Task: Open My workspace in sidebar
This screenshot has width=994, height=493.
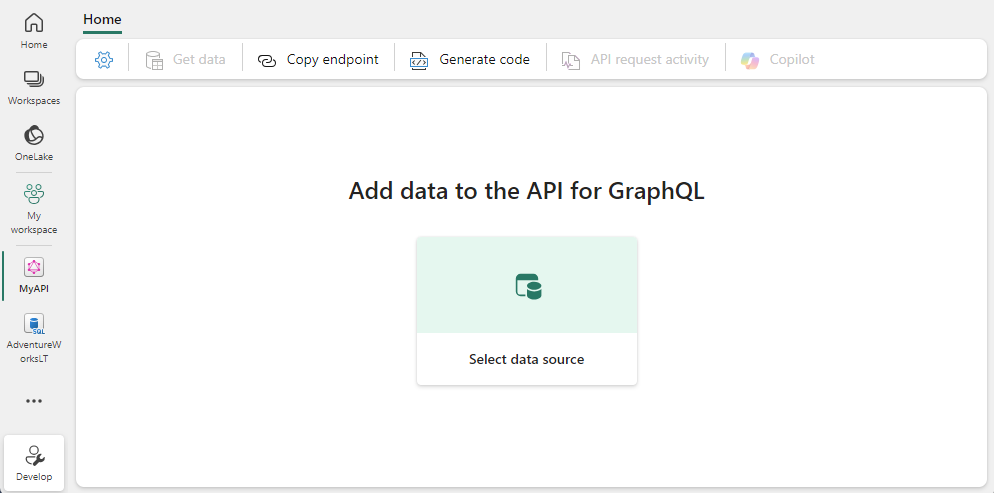Action: click(34, 207)
